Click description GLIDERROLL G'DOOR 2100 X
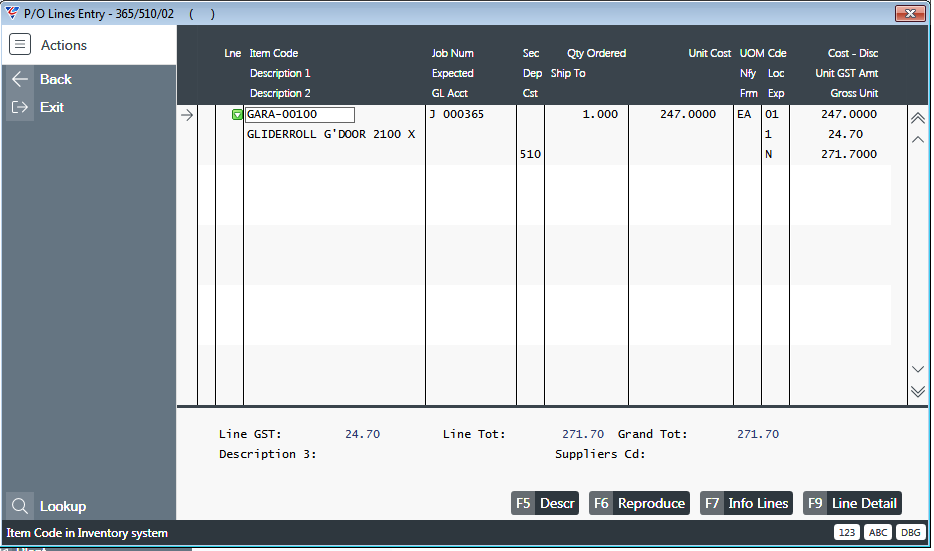Image resolution: width=934 pixels, height=551 pixels. [331, 135]
